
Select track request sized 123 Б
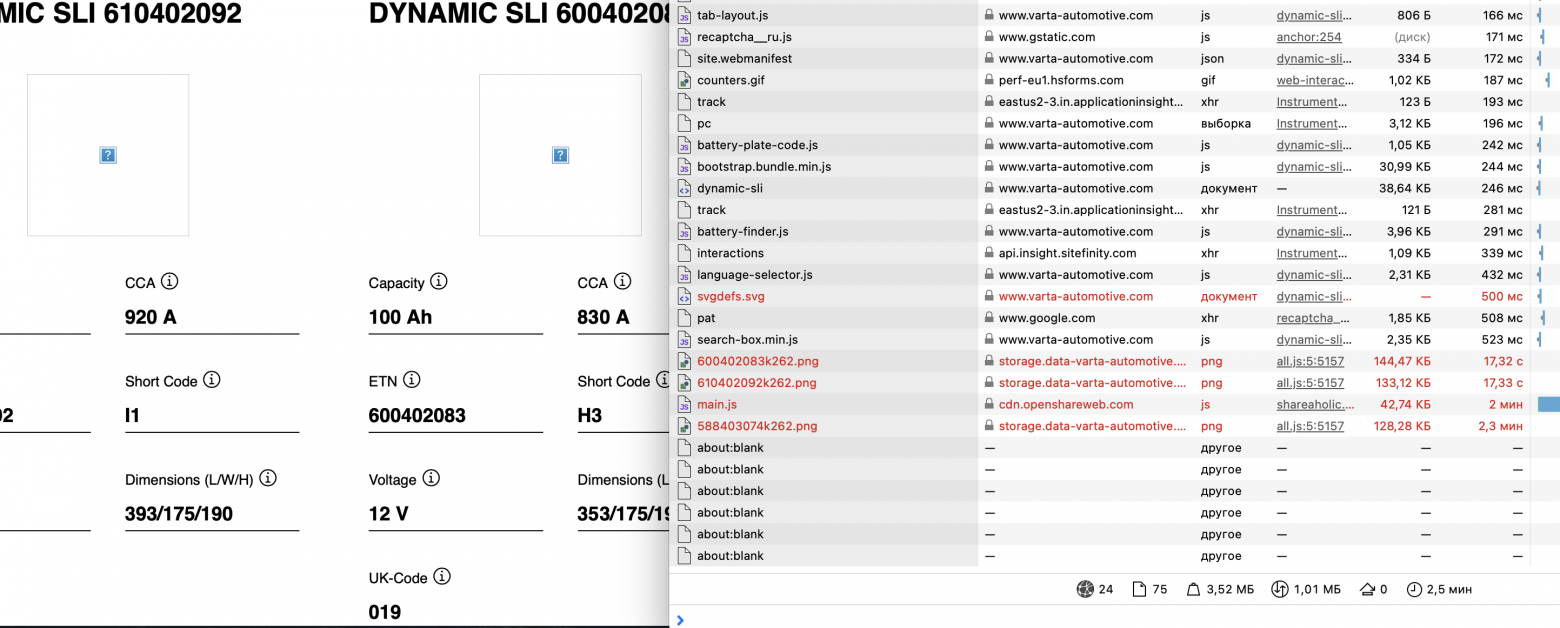point(1114,102)
